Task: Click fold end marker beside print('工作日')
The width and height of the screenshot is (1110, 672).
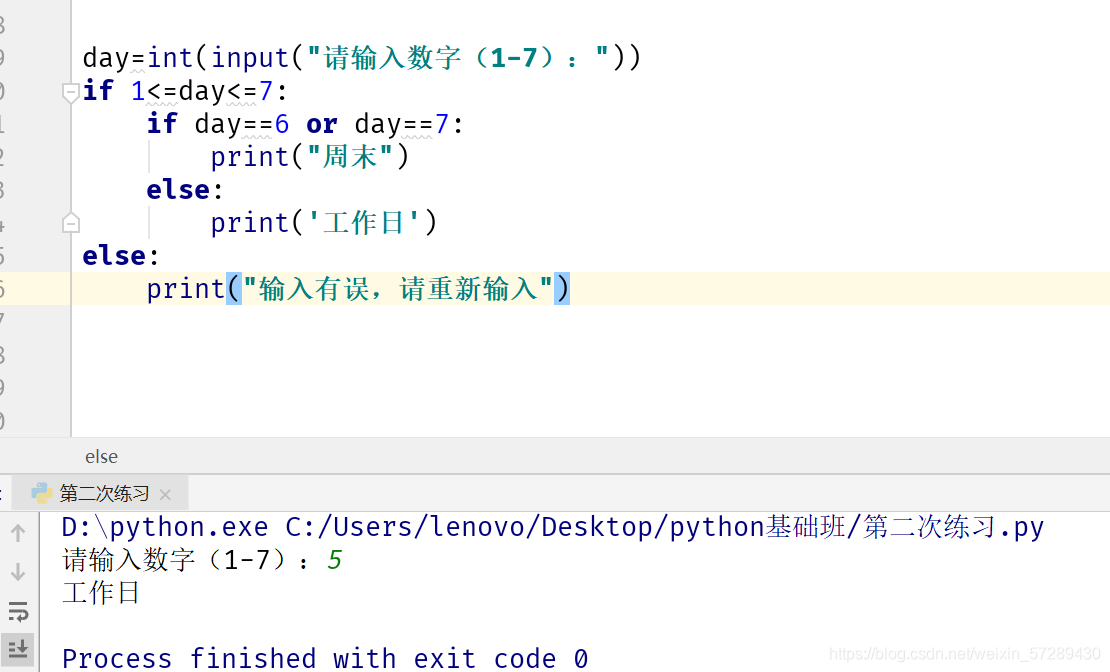Action: pos(71,224)
